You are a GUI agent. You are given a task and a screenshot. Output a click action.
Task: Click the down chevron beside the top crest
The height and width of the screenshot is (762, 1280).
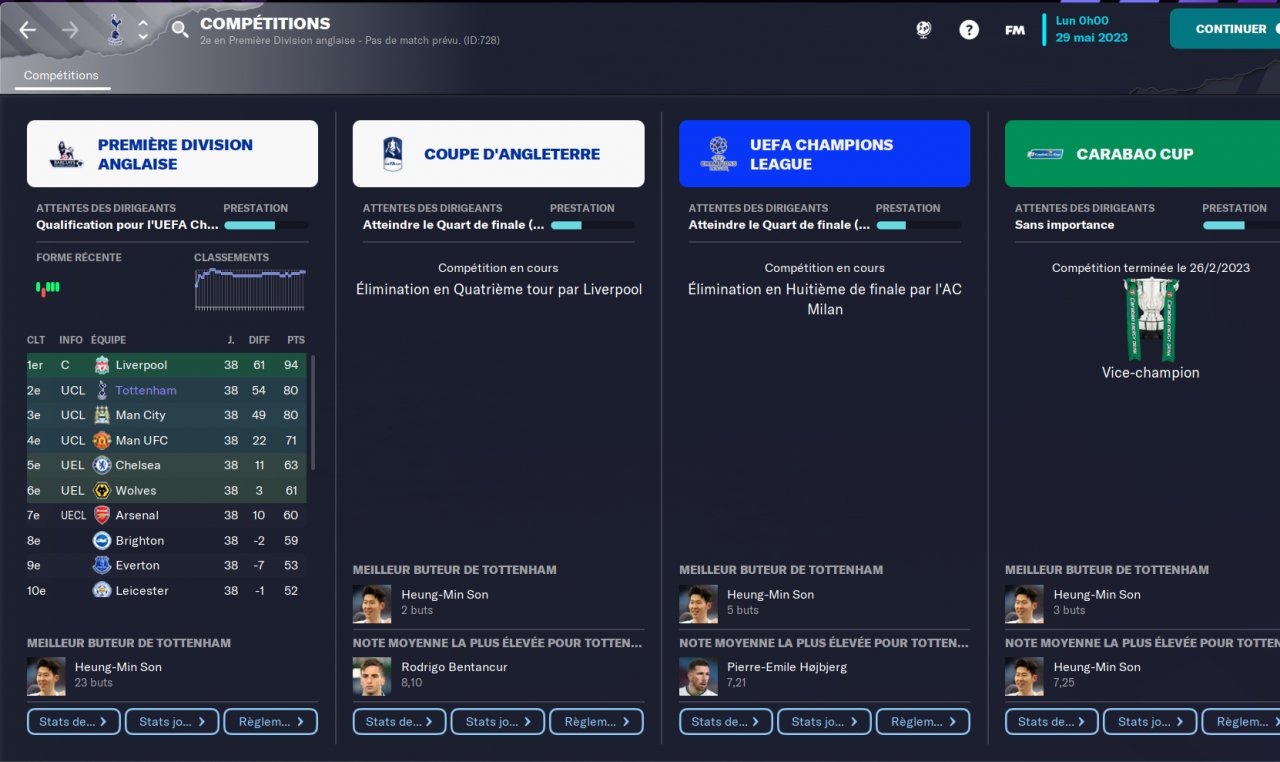click(143, 37)
